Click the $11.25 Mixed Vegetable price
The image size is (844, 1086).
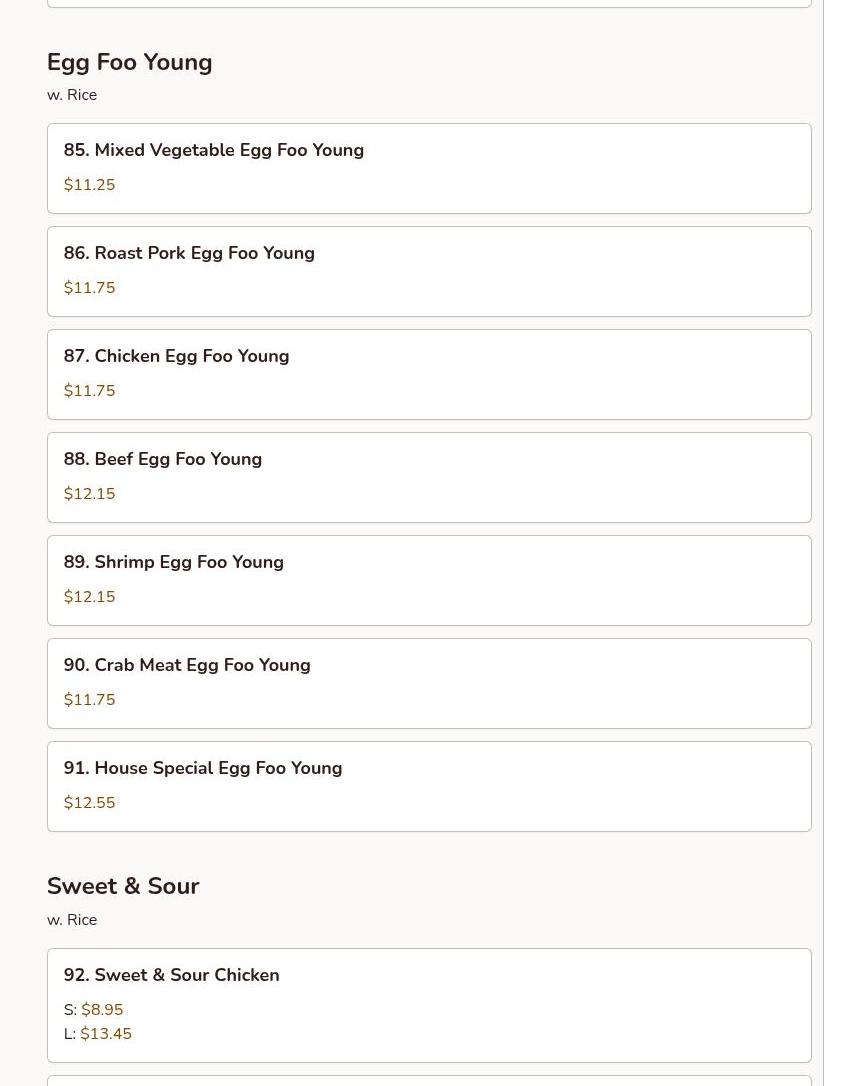(90, 185)
